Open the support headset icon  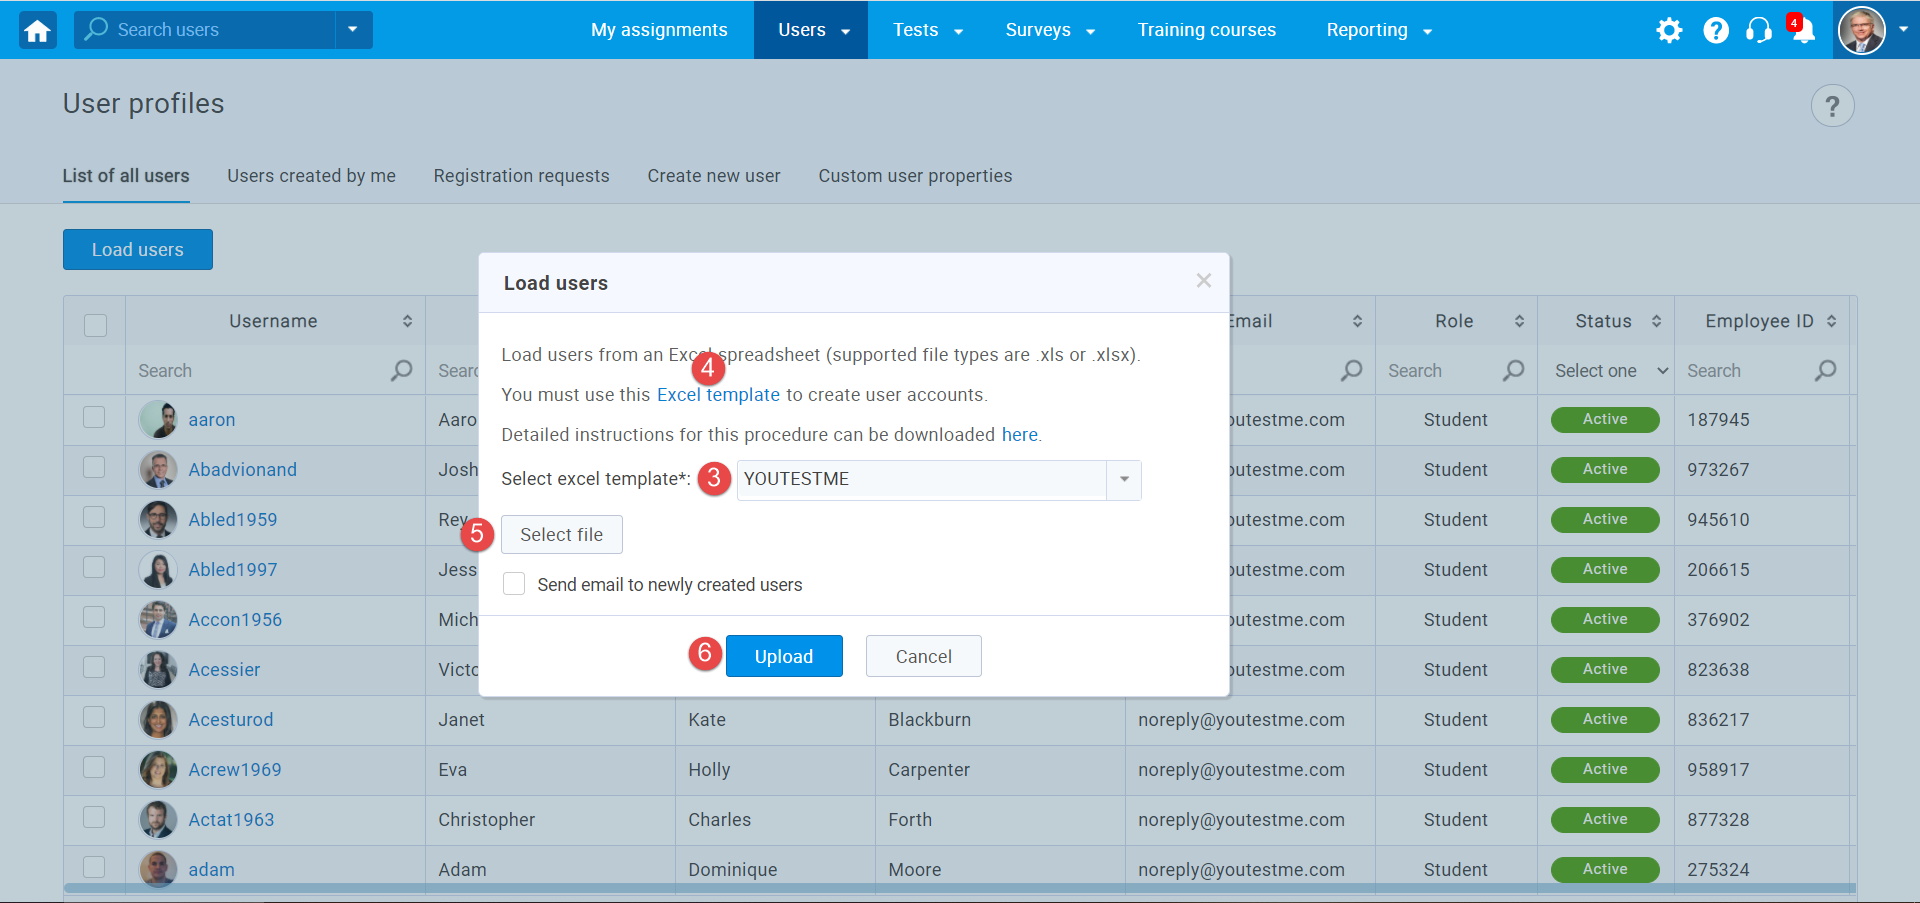click(x=1758, y=31)
